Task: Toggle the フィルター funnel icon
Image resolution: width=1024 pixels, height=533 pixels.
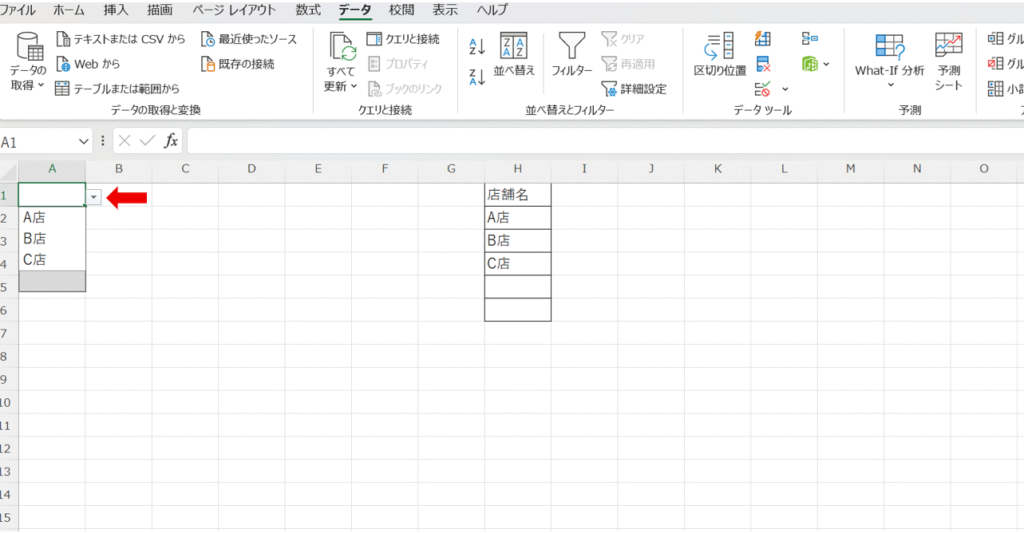Action: 571,55
